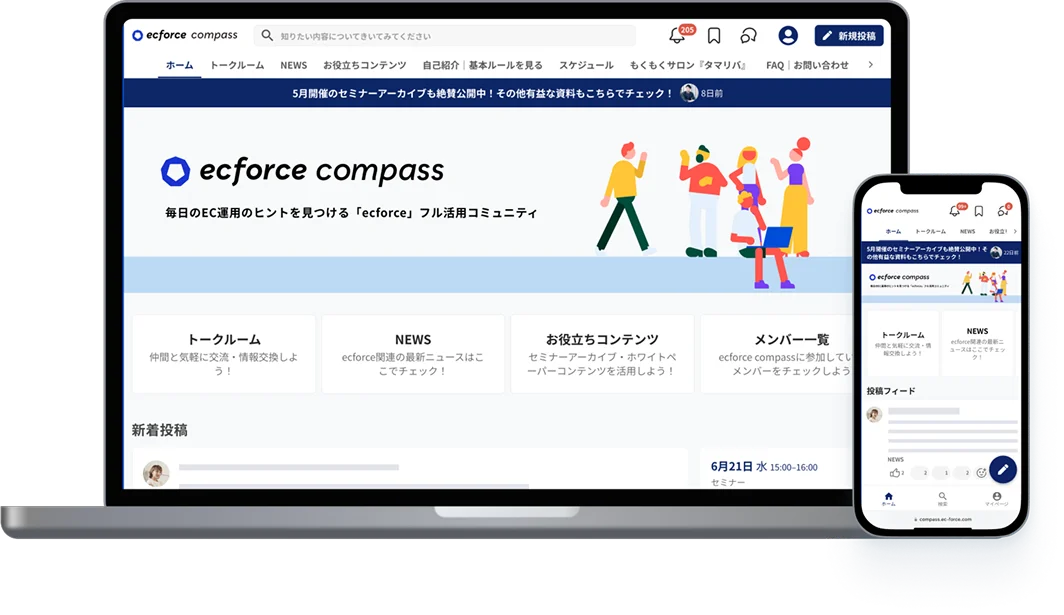The width and height of the screenshot is (1064, 615).
Task: Expand more tabs arrow in laptop nav
Action: tap(871, 65)
